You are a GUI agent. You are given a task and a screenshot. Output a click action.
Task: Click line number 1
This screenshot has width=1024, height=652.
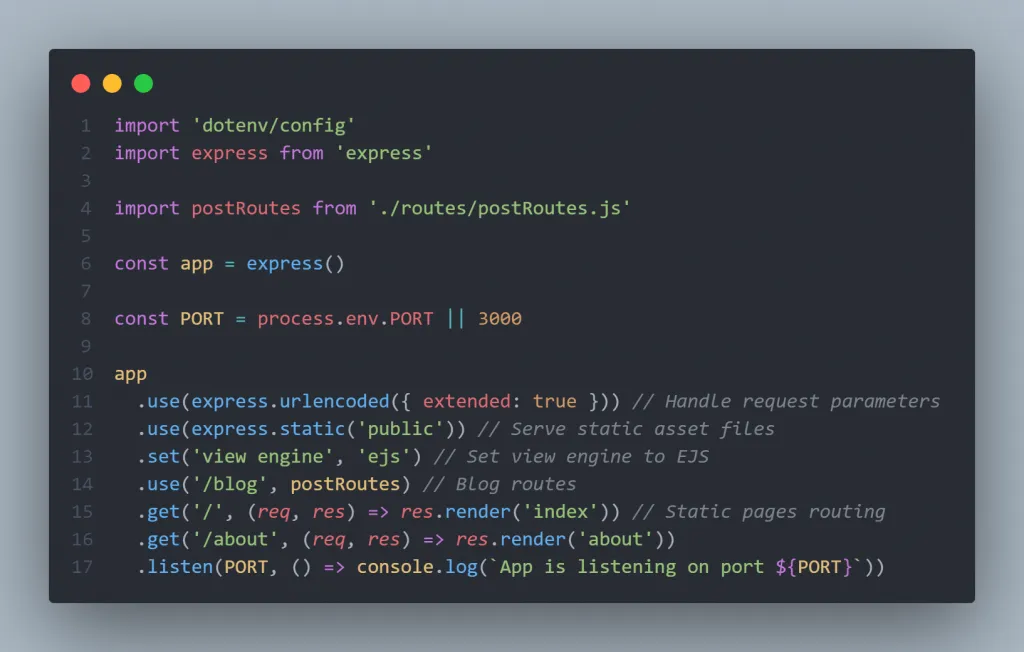click(x=84, y=124)
